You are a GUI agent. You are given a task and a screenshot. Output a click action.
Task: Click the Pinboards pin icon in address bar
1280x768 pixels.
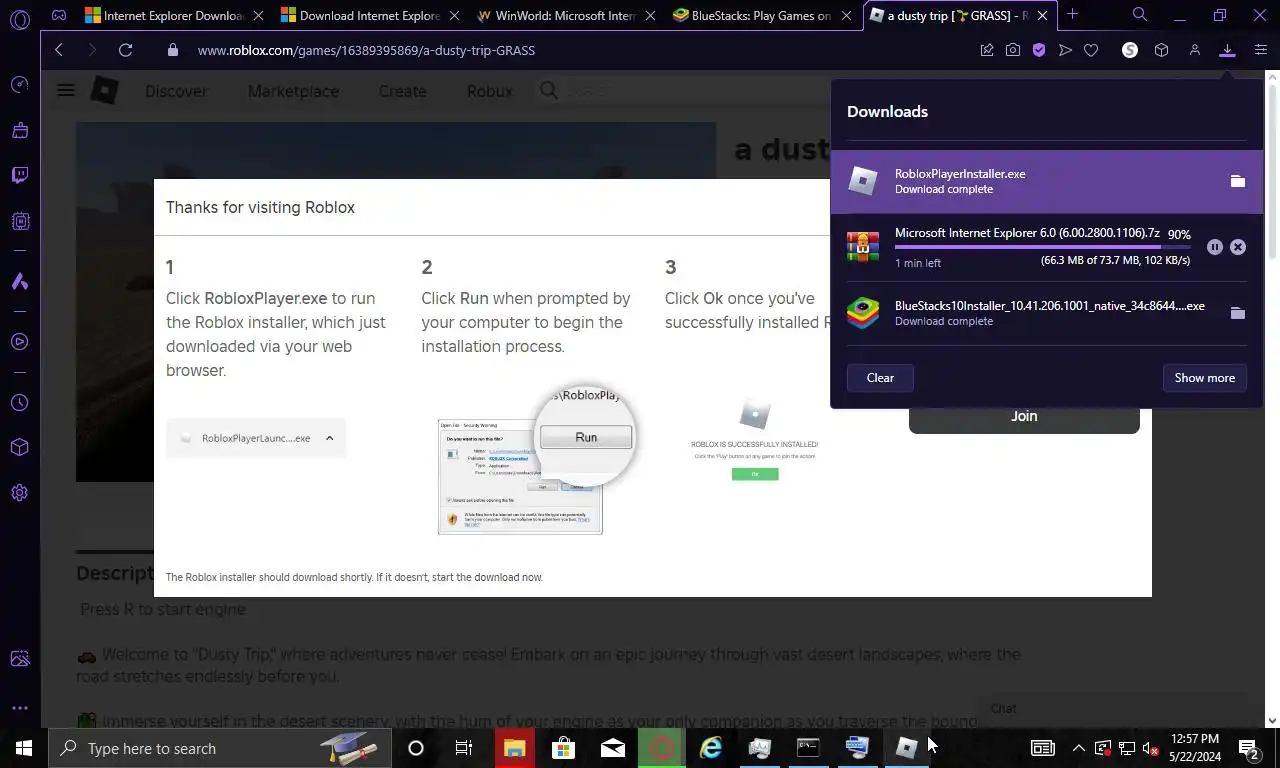coord(987,50)
